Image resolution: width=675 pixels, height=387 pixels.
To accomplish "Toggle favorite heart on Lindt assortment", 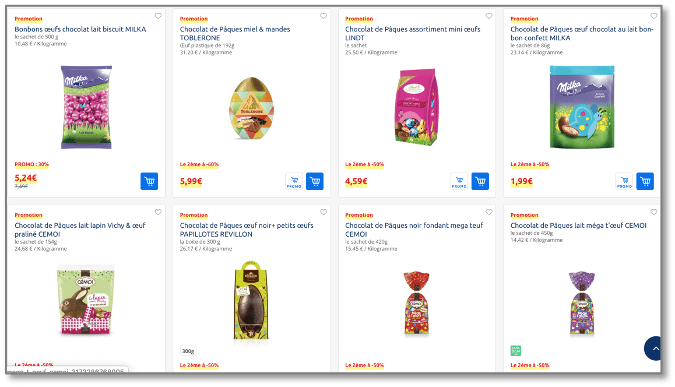I will [x=489, y=16].
